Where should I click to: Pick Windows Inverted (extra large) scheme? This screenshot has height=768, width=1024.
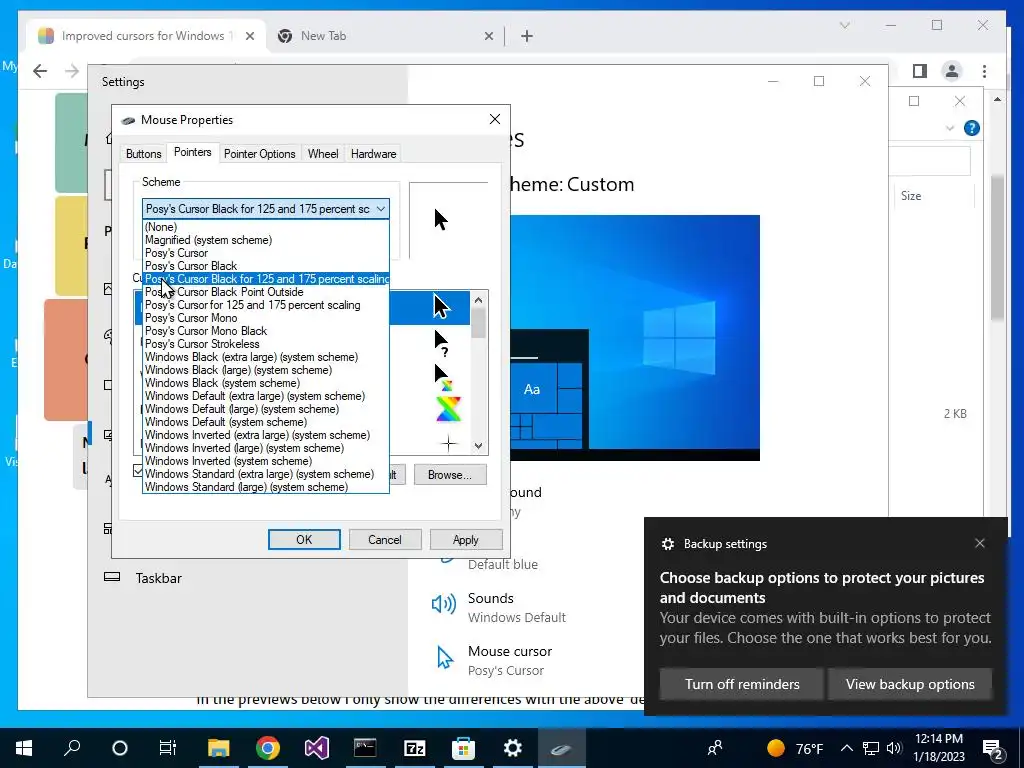click(x=266, y=435)
